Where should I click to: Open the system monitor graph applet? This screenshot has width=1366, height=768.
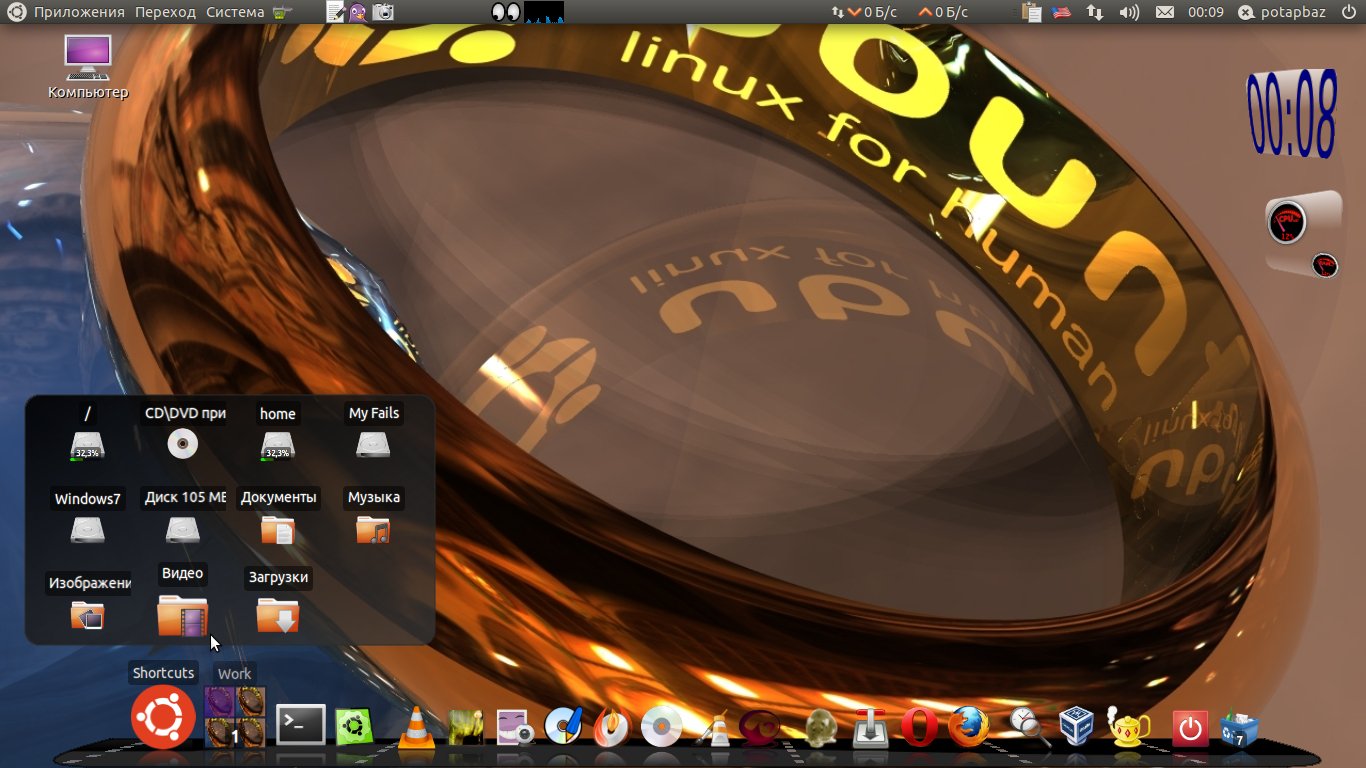pyautogui.click(x=544, y=12)
